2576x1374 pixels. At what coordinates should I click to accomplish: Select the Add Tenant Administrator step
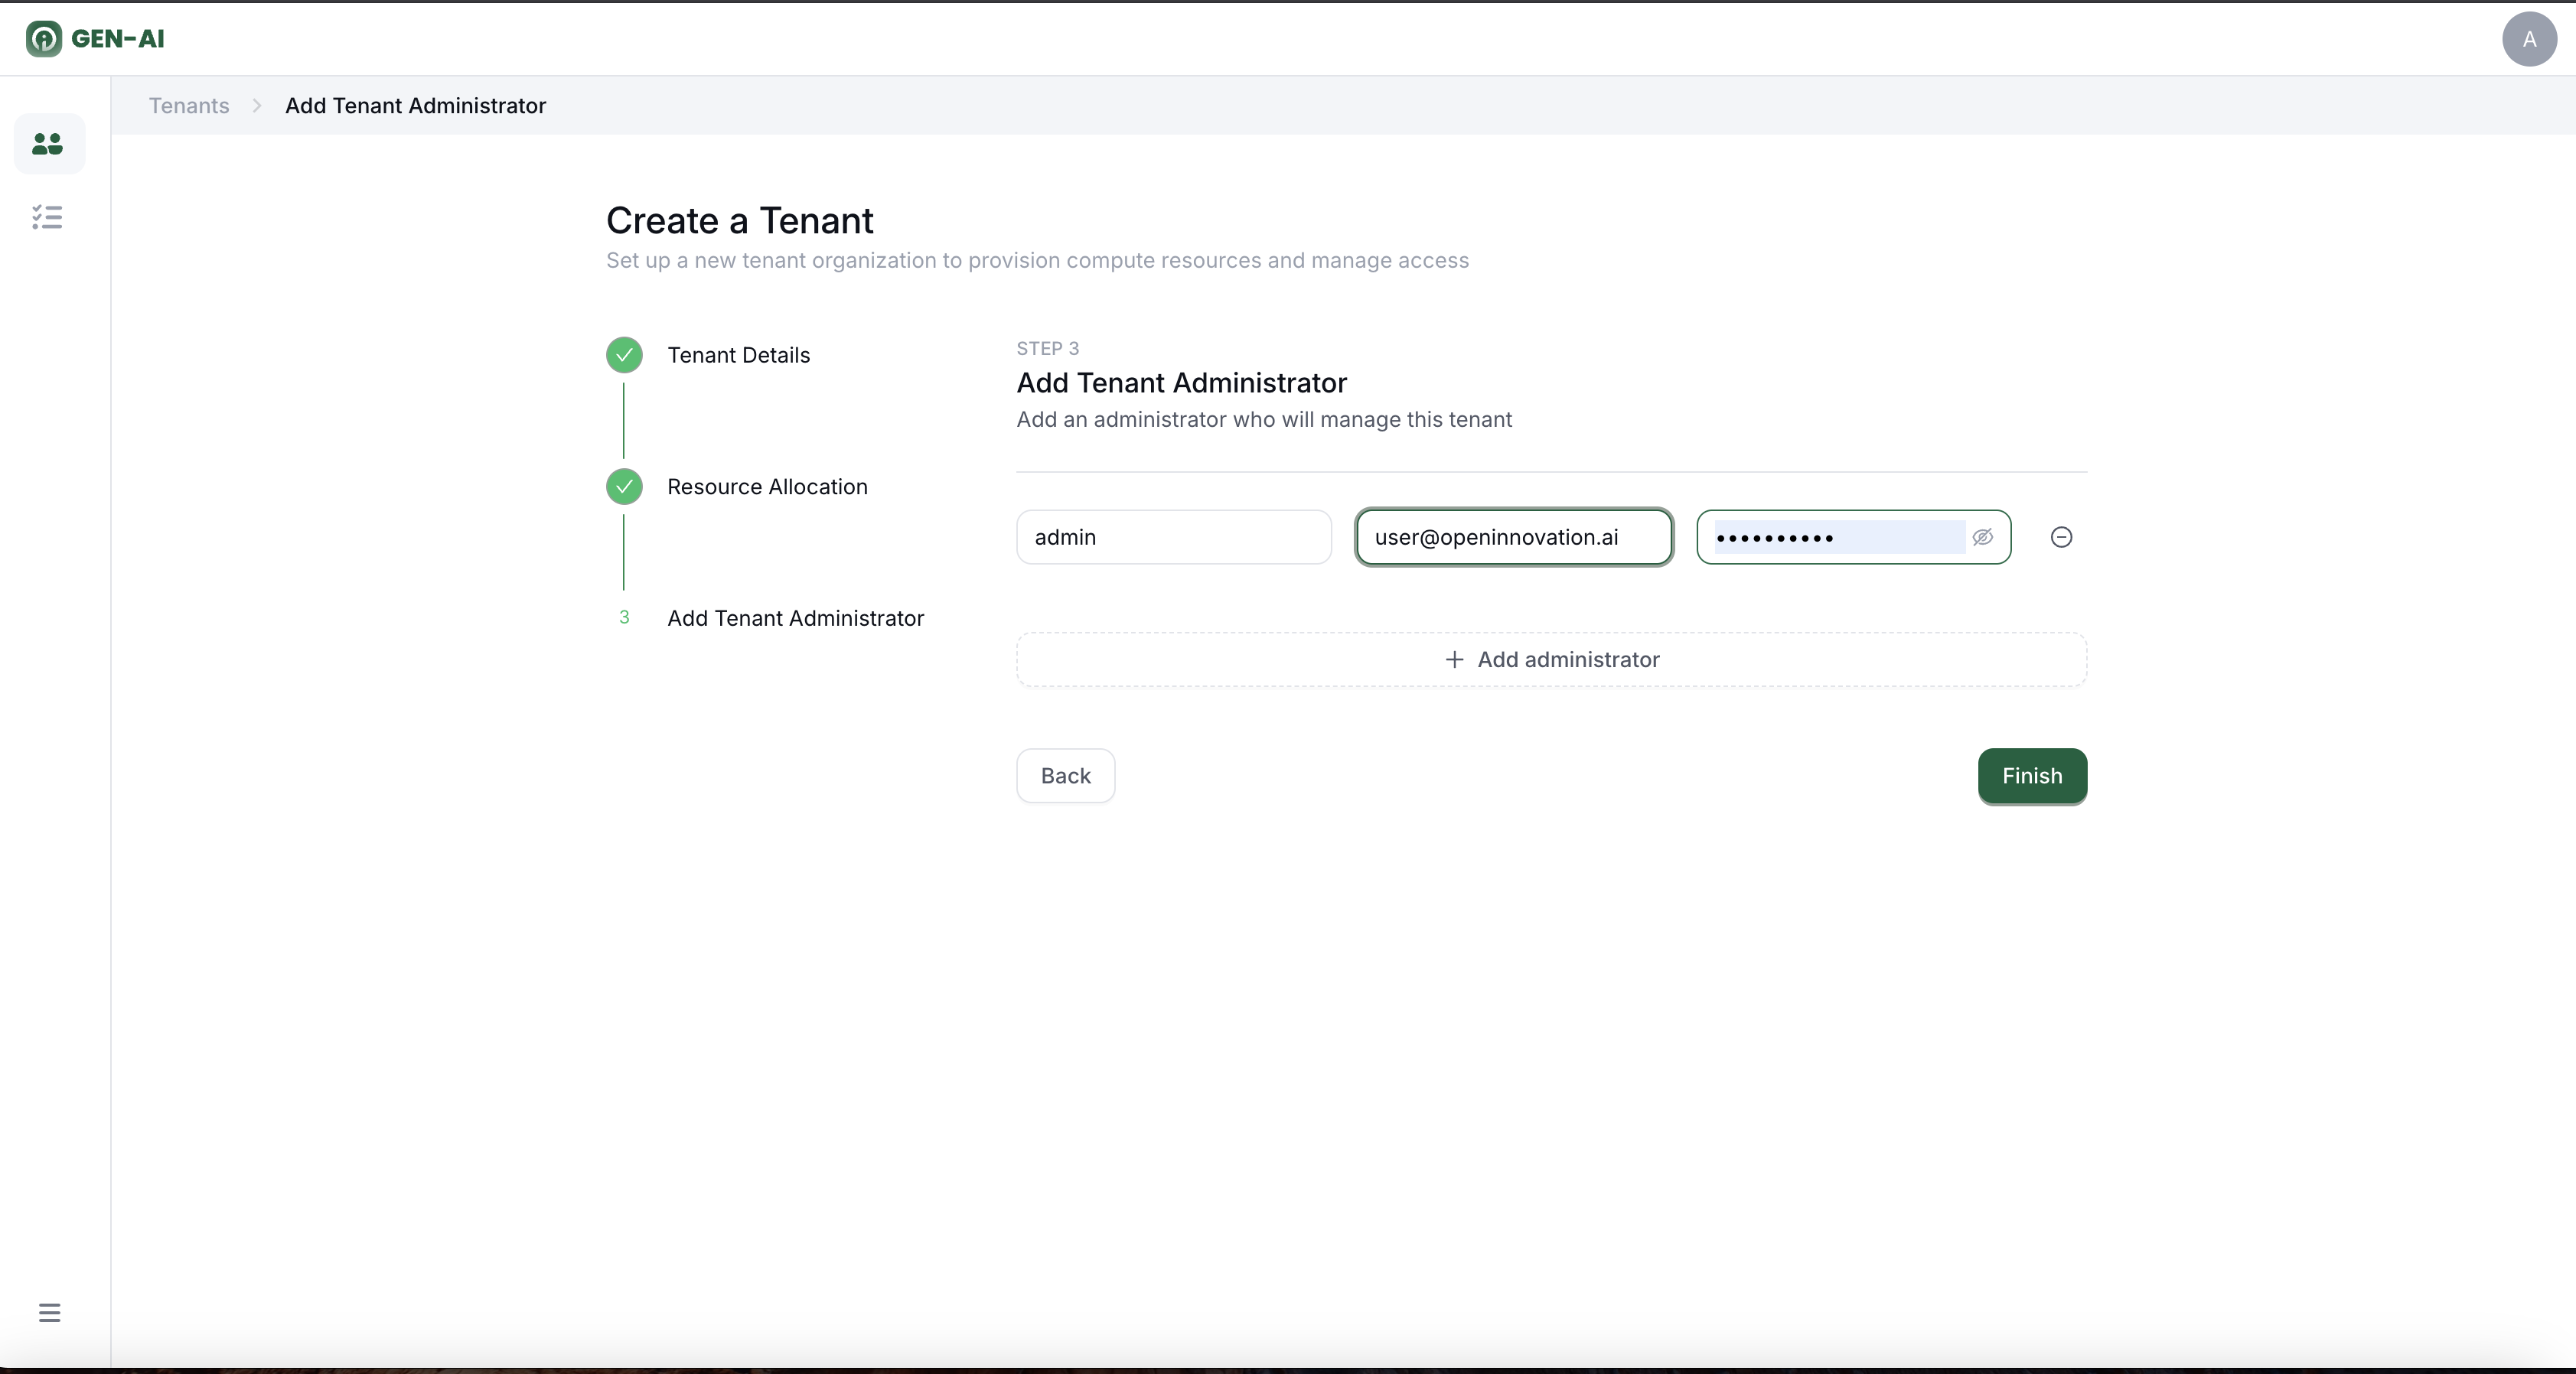click(x=795, y=618)
